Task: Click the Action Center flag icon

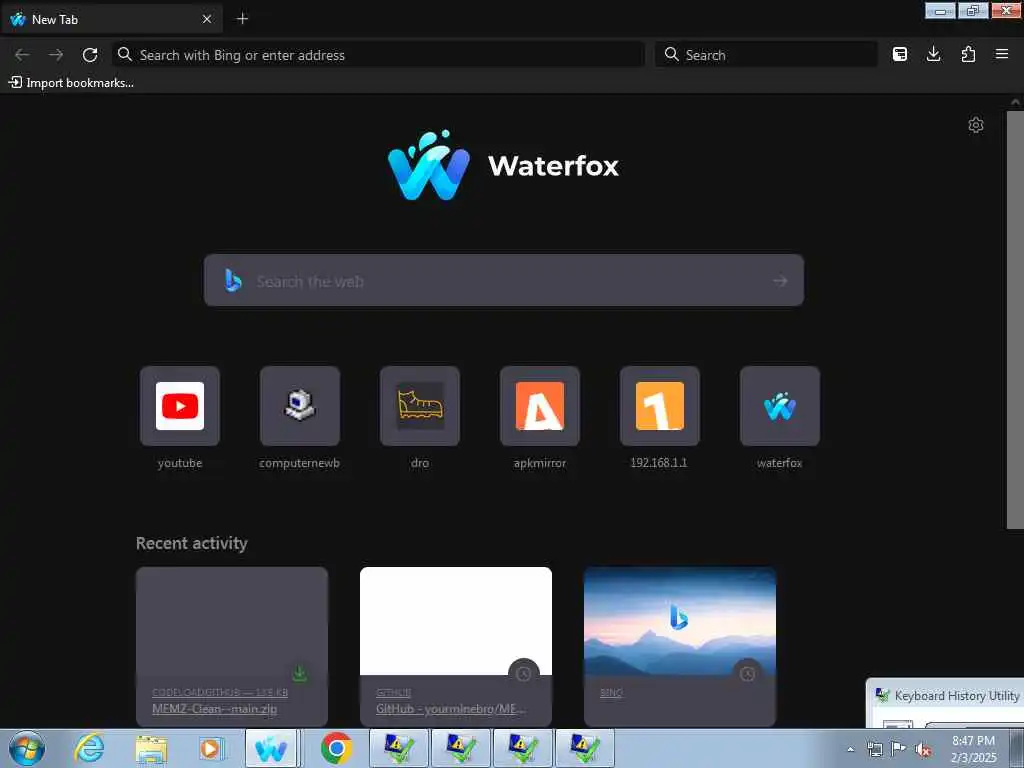Action: 899,748
